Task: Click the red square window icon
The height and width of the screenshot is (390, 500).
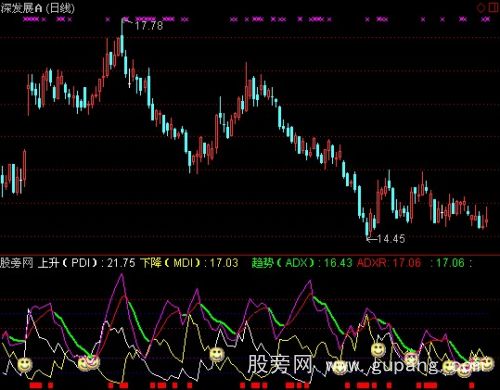Action: point(494,7)
